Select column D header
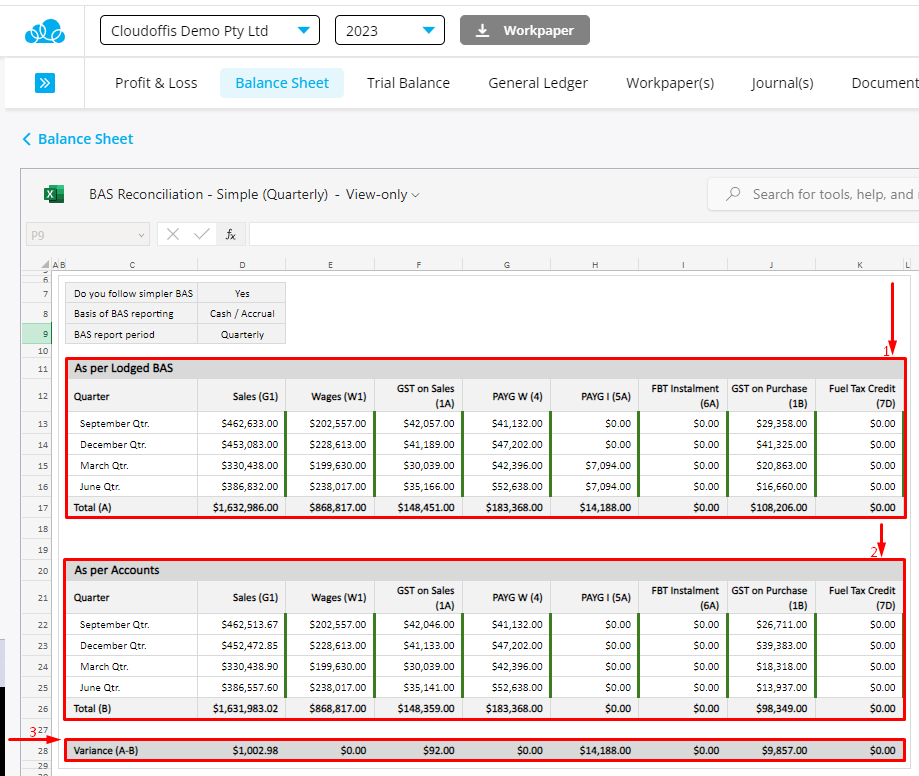The image size is (919, 776). click(x=242, y=265)
